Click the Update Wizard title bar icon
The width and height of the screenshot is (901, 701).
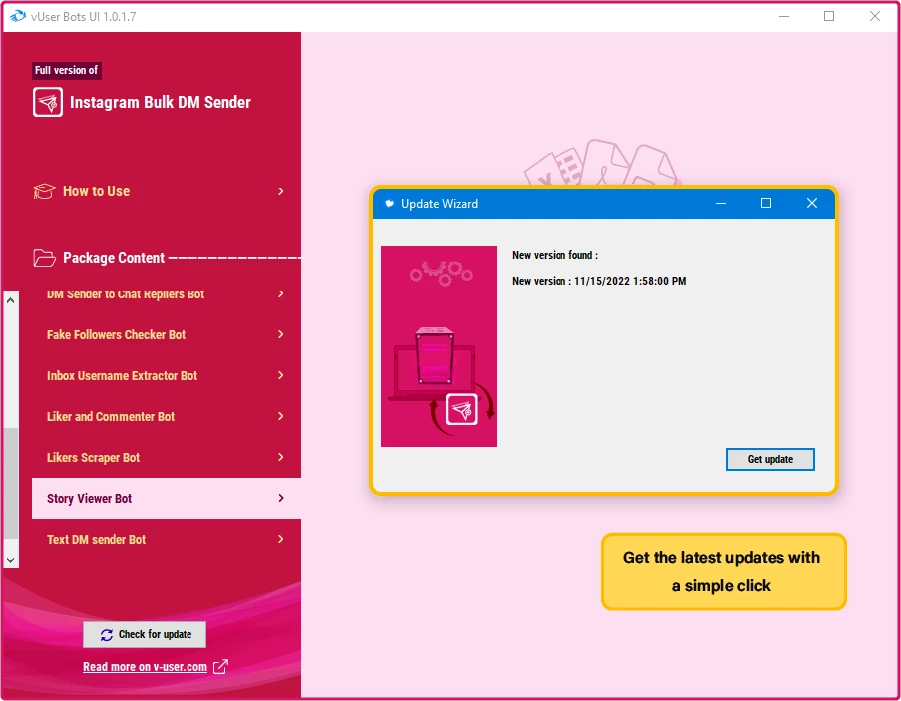click(x=389, y=203)
